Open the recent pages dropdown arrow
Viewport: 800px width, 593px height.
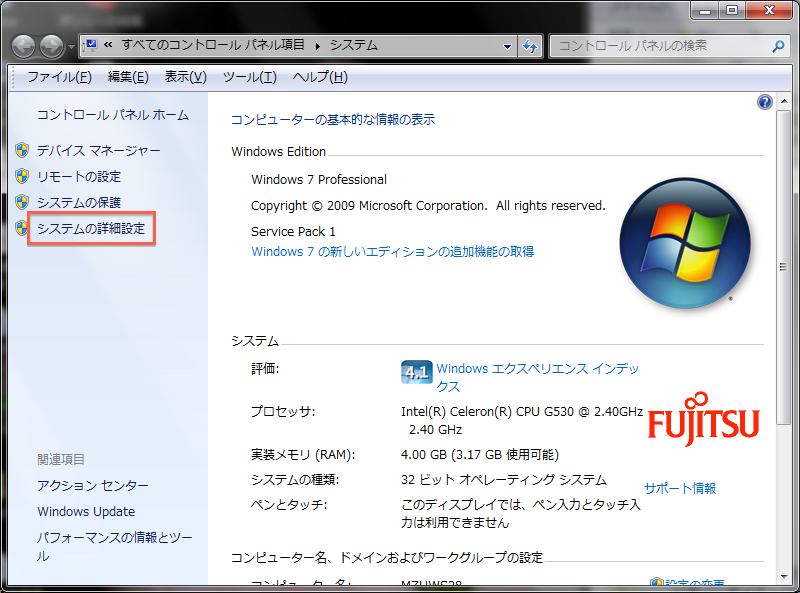[71, 47]
